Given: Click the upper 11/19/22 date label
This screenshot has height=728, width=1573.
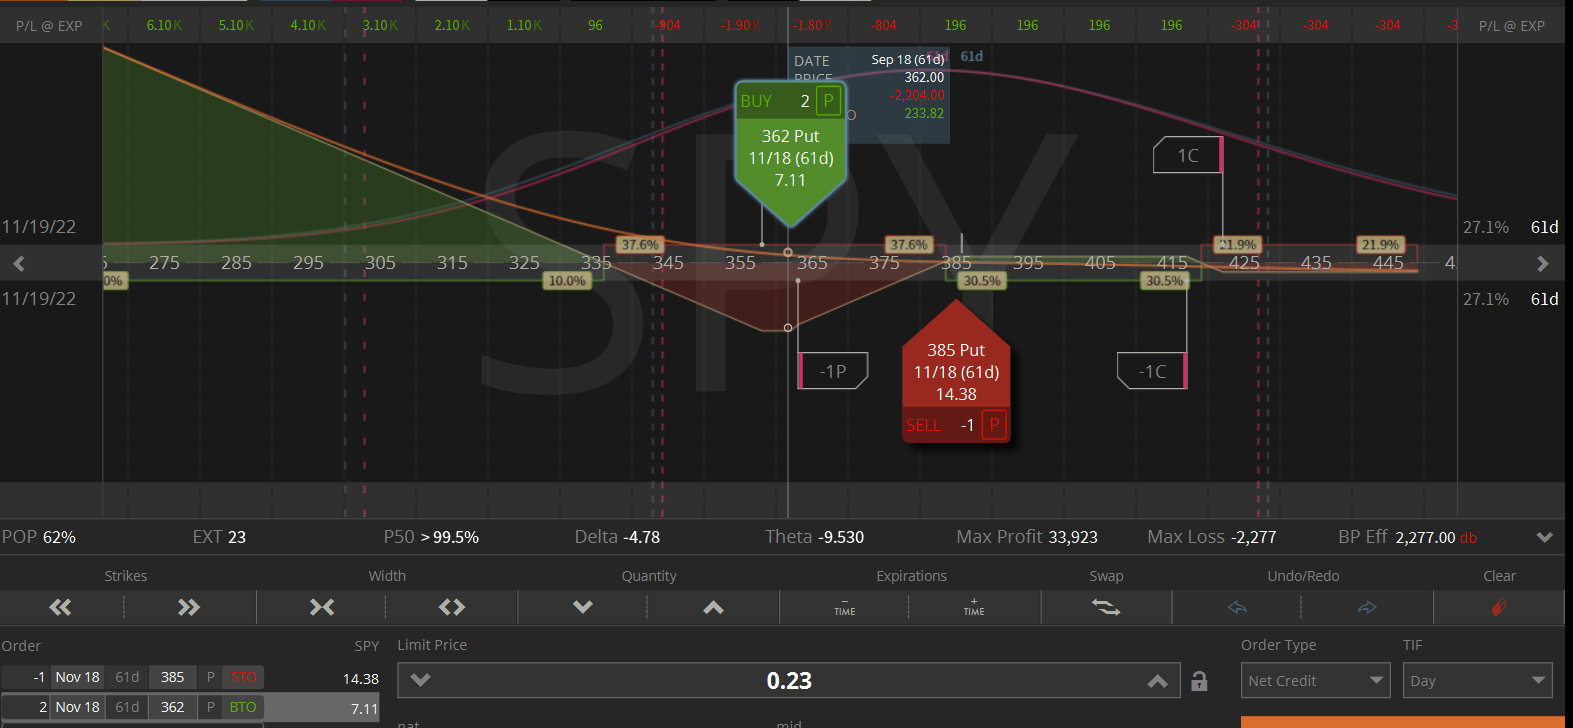Looking at the screenshot, I should coord(39,227).
